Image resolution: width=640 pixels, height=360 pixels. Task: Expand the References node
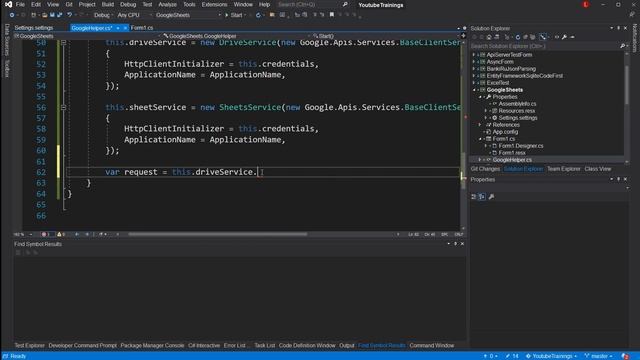point(480,125)
